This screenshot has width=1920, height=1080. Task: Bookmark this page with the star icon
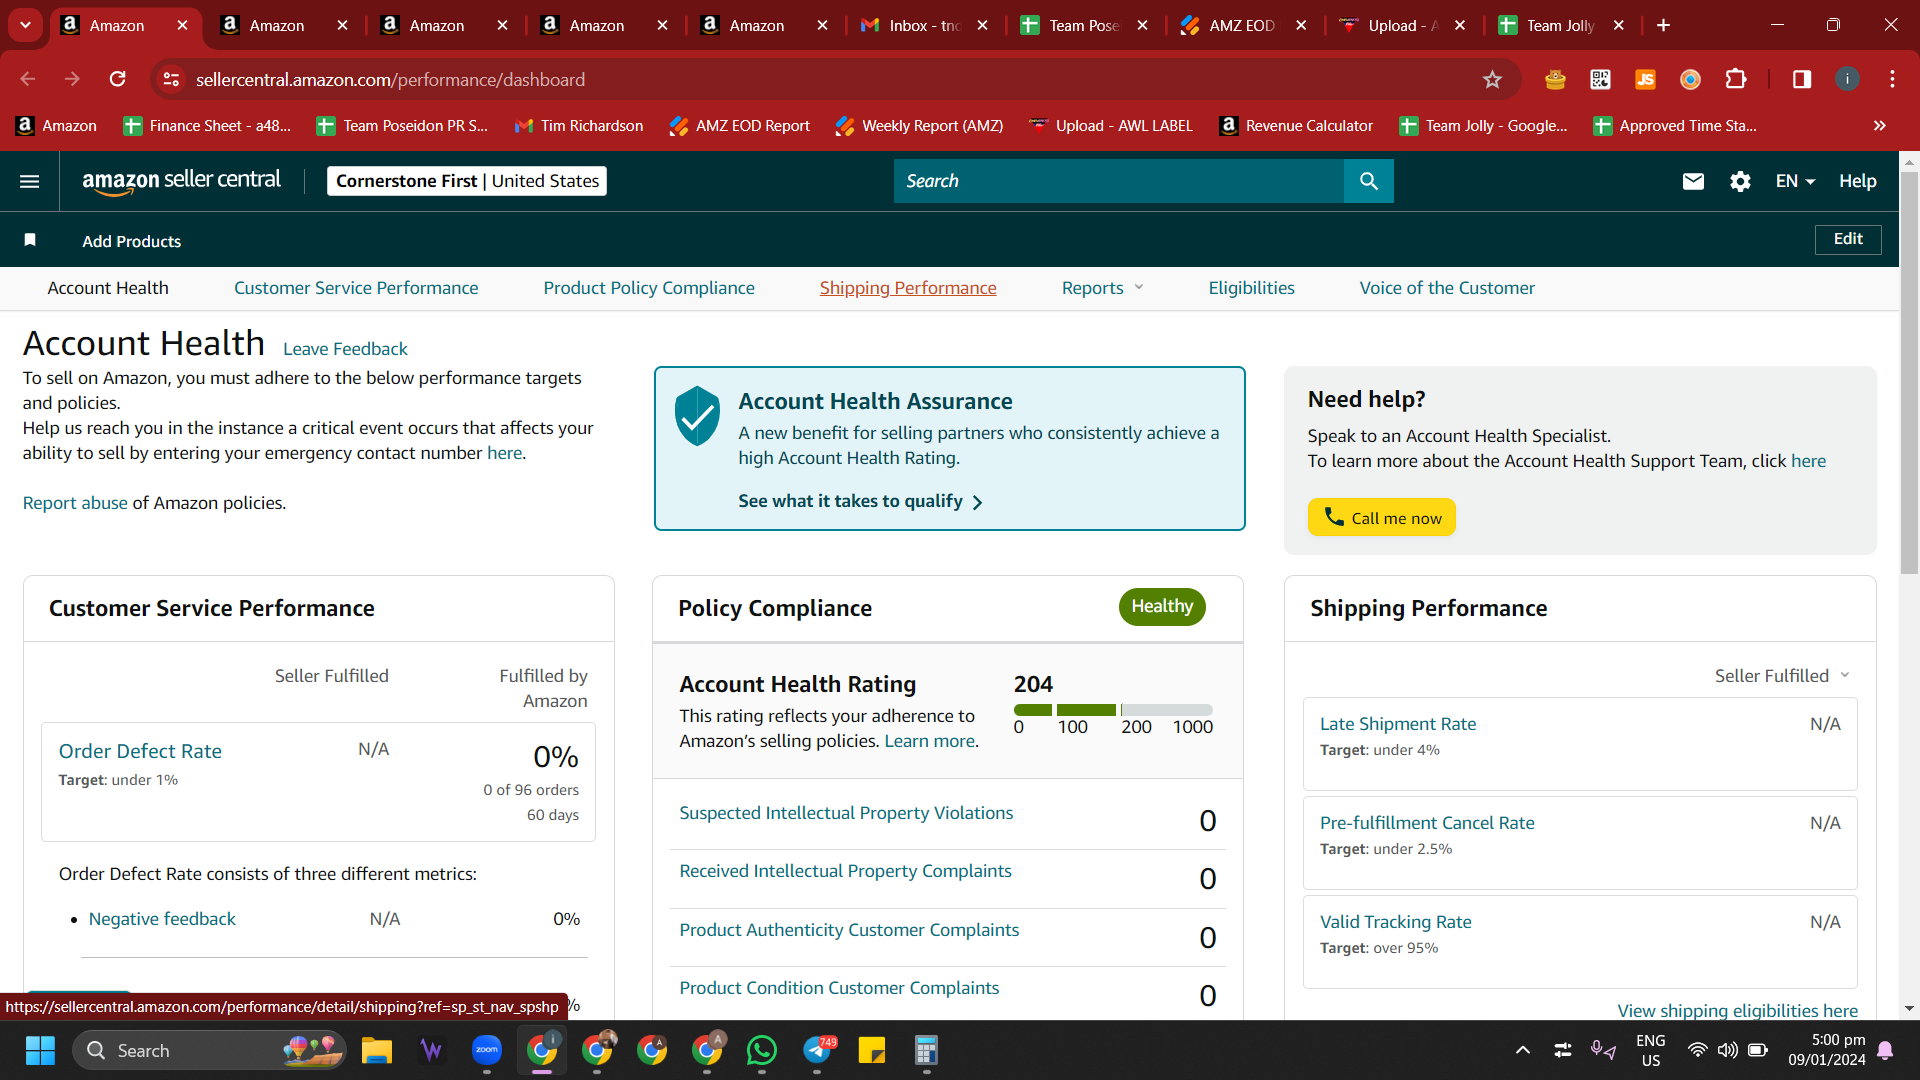coord(1492,79)
